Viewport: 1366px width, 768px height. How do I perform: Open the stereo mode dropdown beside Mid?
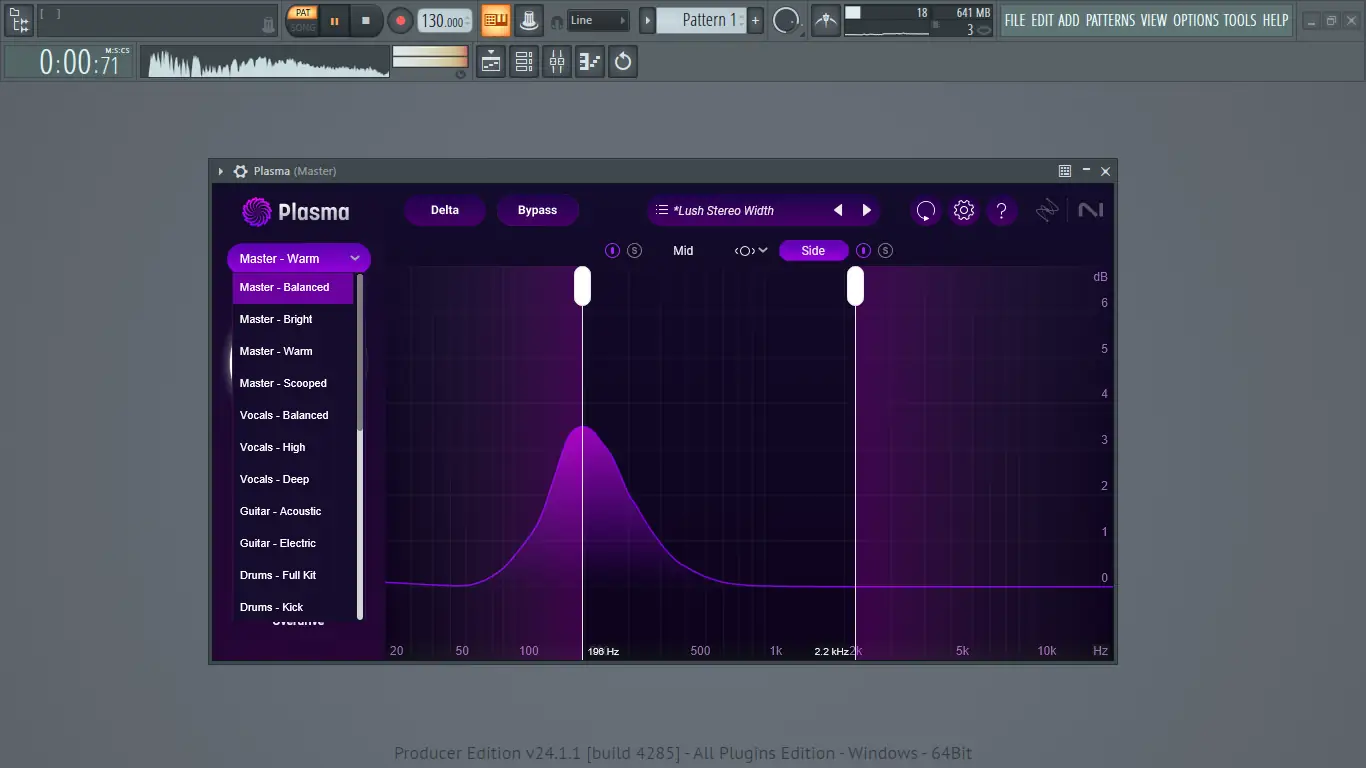point(751,251)
